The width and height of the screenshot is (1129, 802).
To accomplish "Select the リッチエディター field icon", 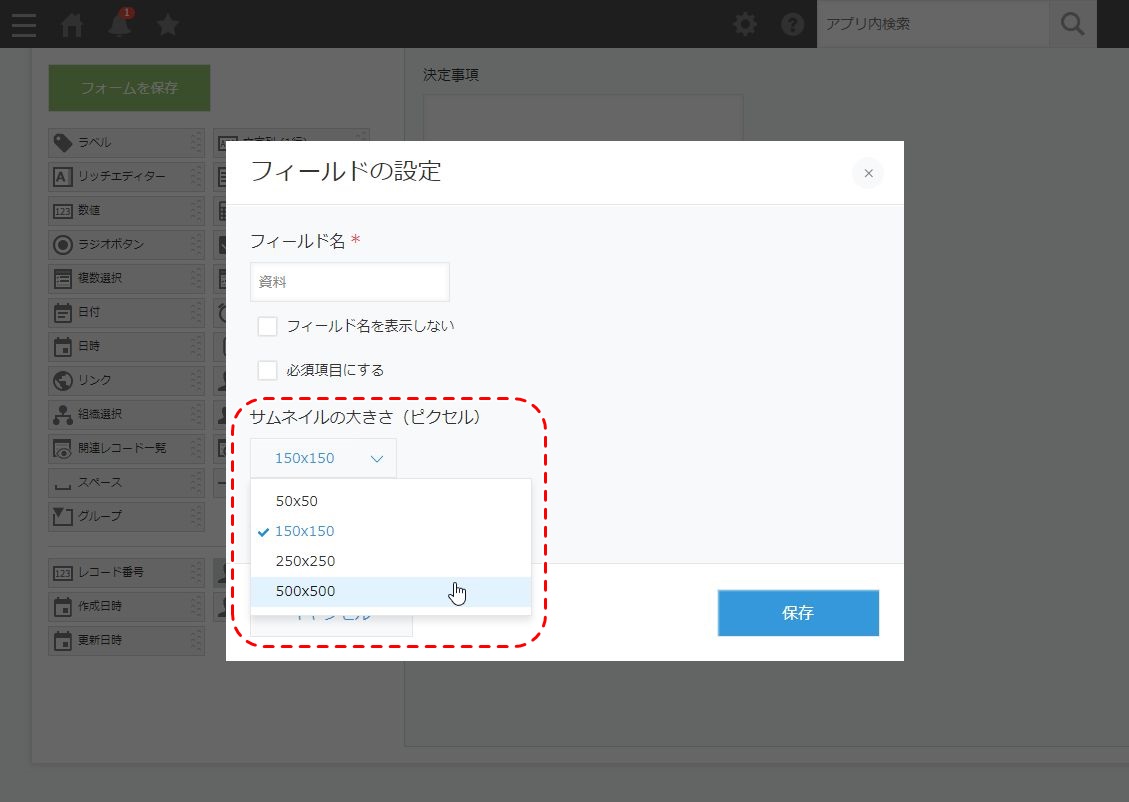I will coord(63,176).
